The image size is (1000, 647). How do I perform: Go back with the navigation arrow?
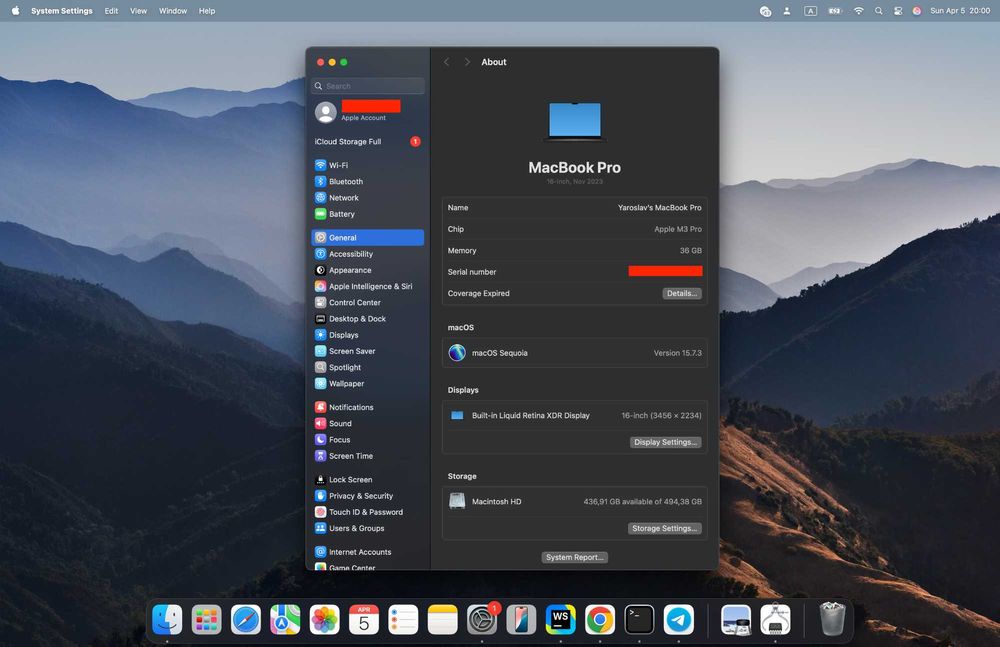click(446, 62)
